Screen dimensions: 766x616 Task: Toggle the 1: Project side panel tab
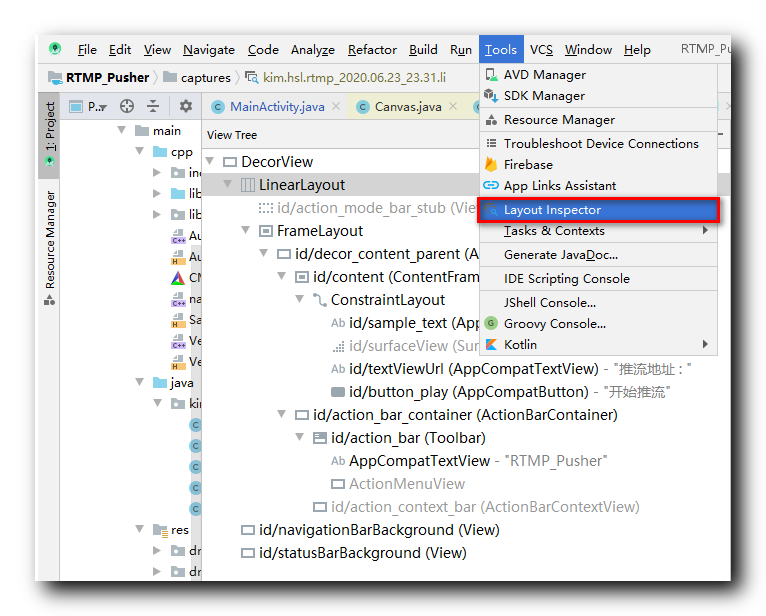(x=49, y=134)
